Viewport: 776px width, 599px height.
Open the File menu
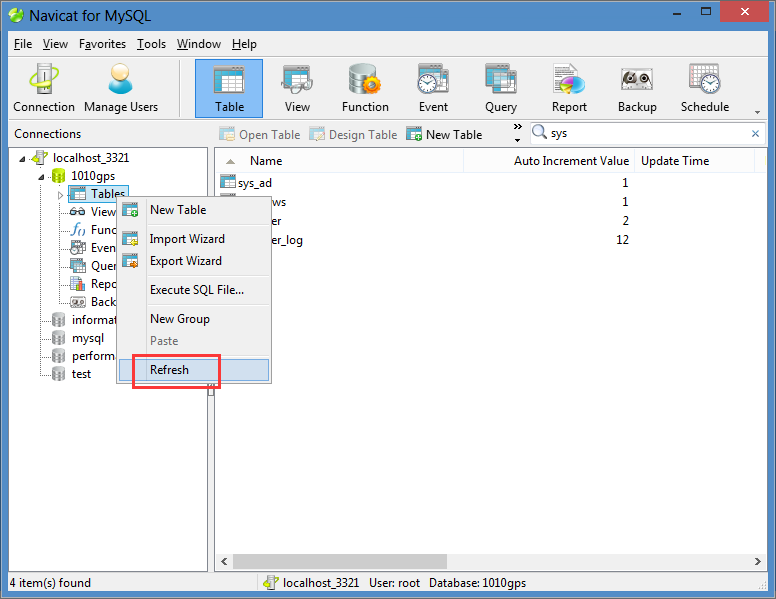tap(23, 44)
